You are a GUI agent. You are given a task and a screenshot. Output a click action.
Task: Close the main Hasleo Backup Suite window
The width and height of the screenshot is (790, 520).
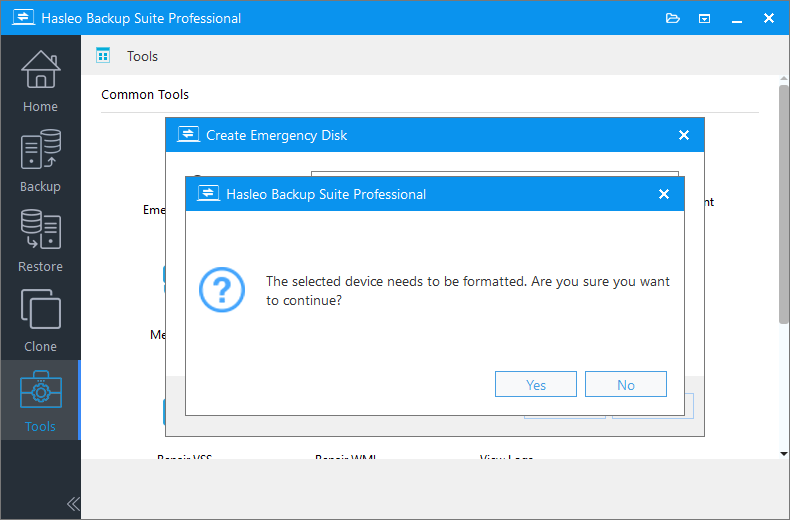click(769, 18)
